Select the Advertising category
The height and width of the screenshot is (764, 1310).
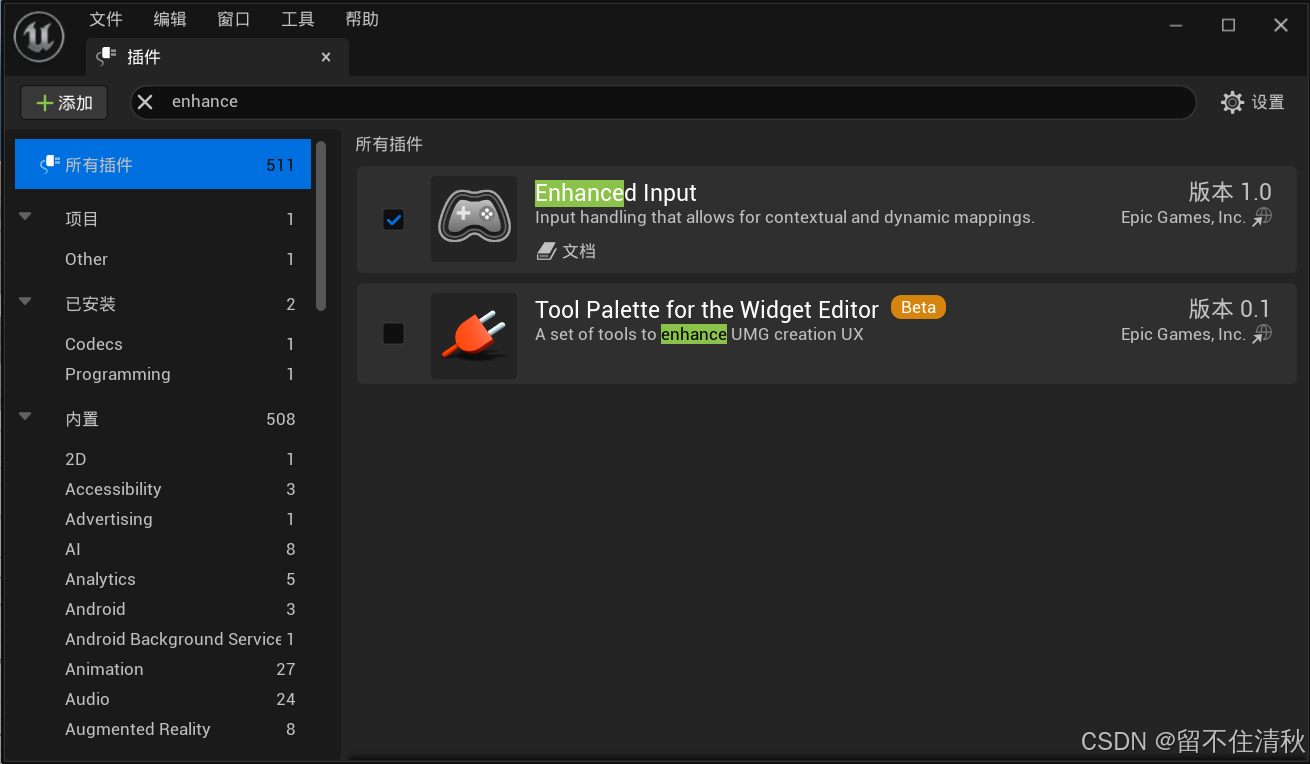tap(163, 519)
